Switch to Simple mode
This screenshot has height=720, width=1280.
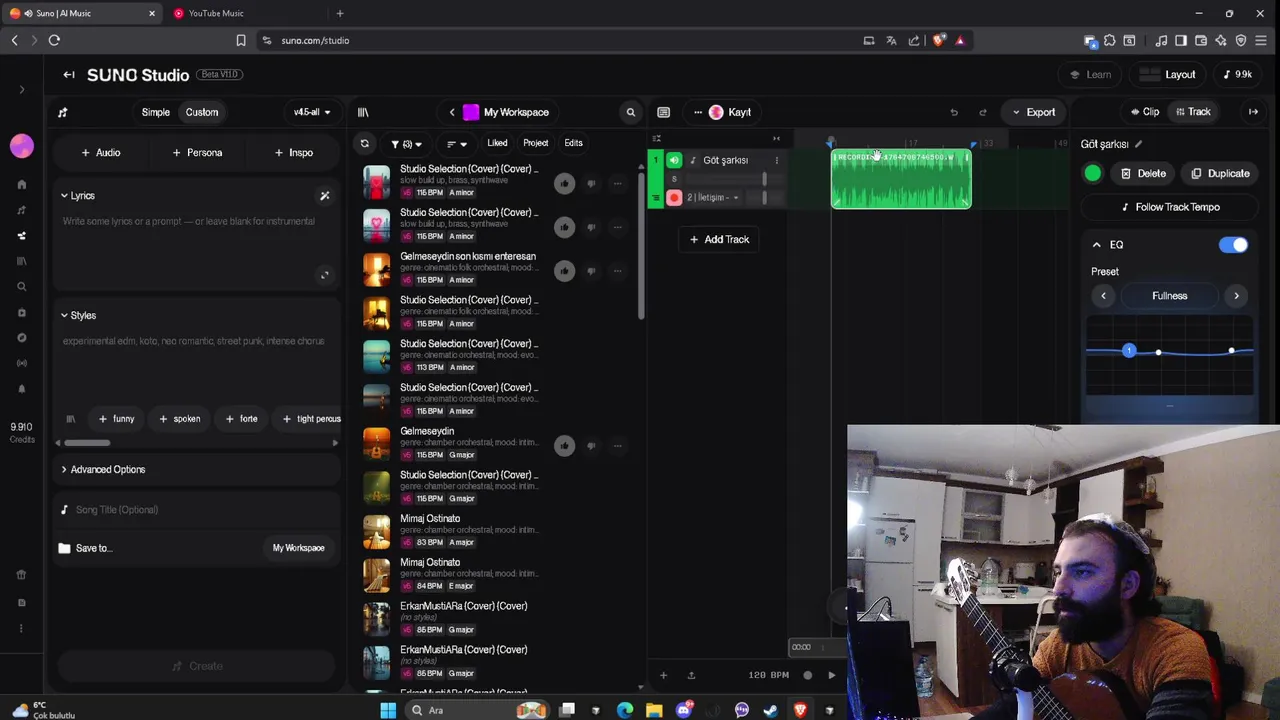coord(155,112)
